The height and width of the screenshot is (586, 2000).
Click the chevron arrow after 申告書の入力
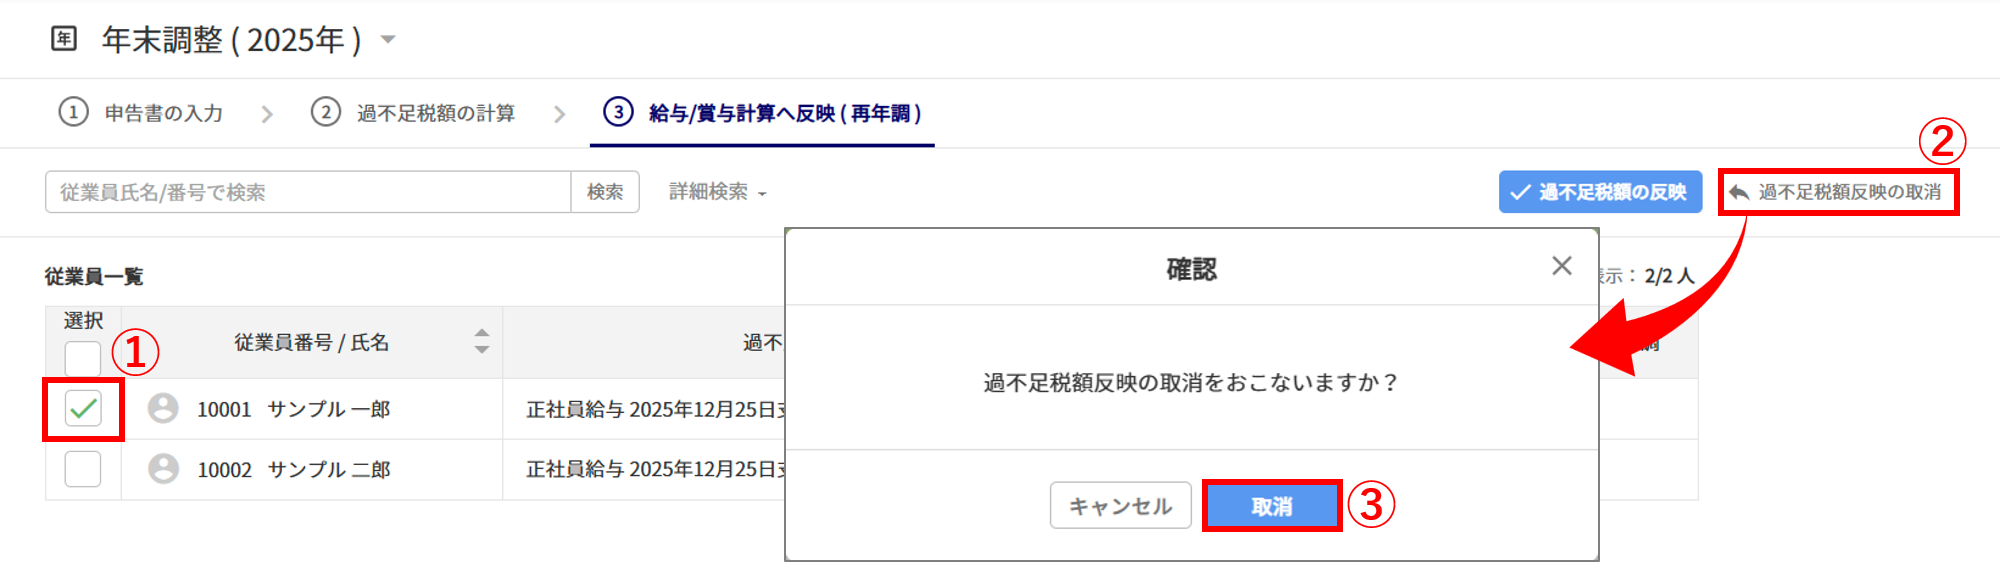267,114
